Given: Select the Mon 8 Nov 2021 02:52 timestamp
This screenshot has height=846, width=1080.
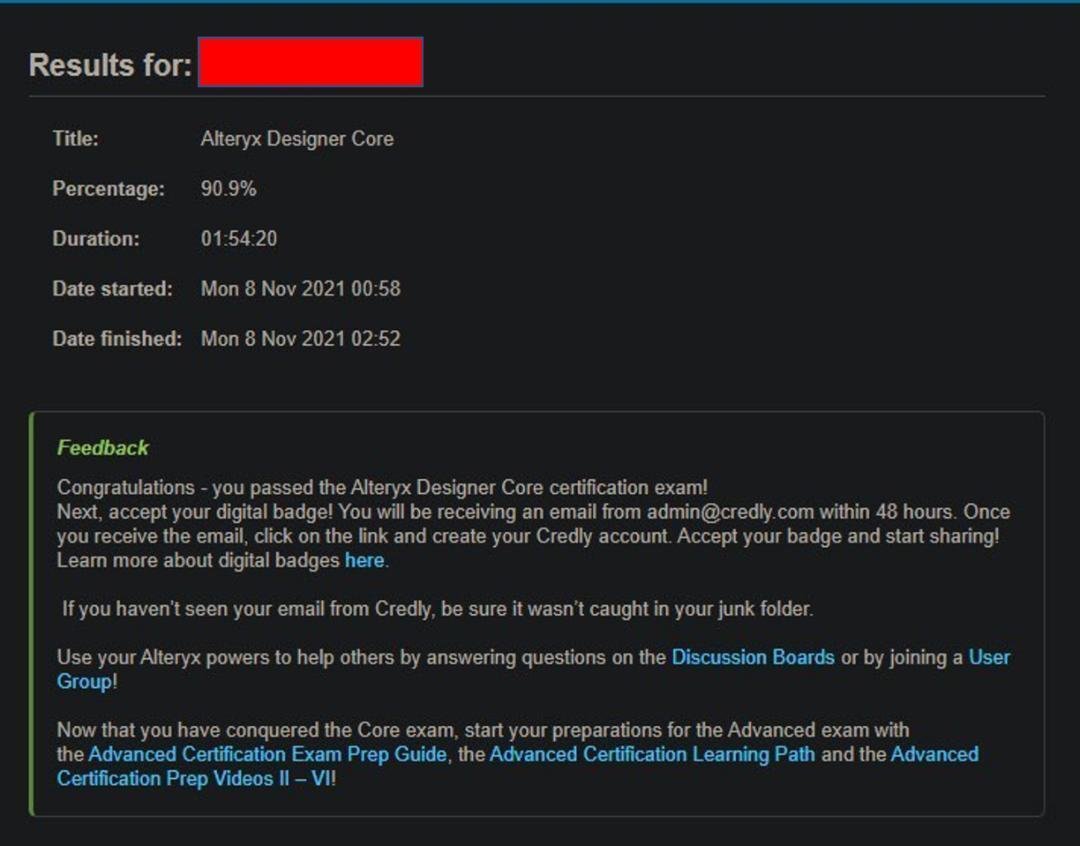Looking at the screenshot, I should [299, 338].
